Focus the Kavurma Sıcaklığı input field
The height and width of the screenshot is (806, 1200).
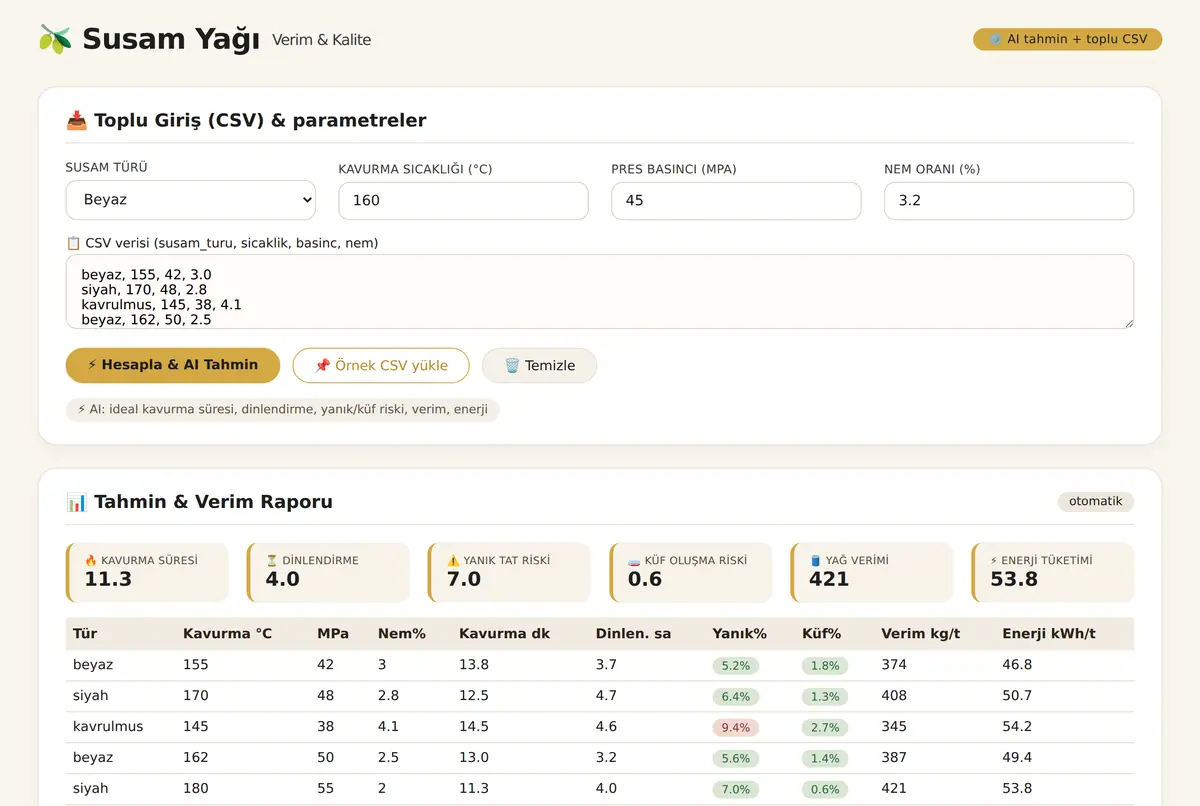point(464,201)
